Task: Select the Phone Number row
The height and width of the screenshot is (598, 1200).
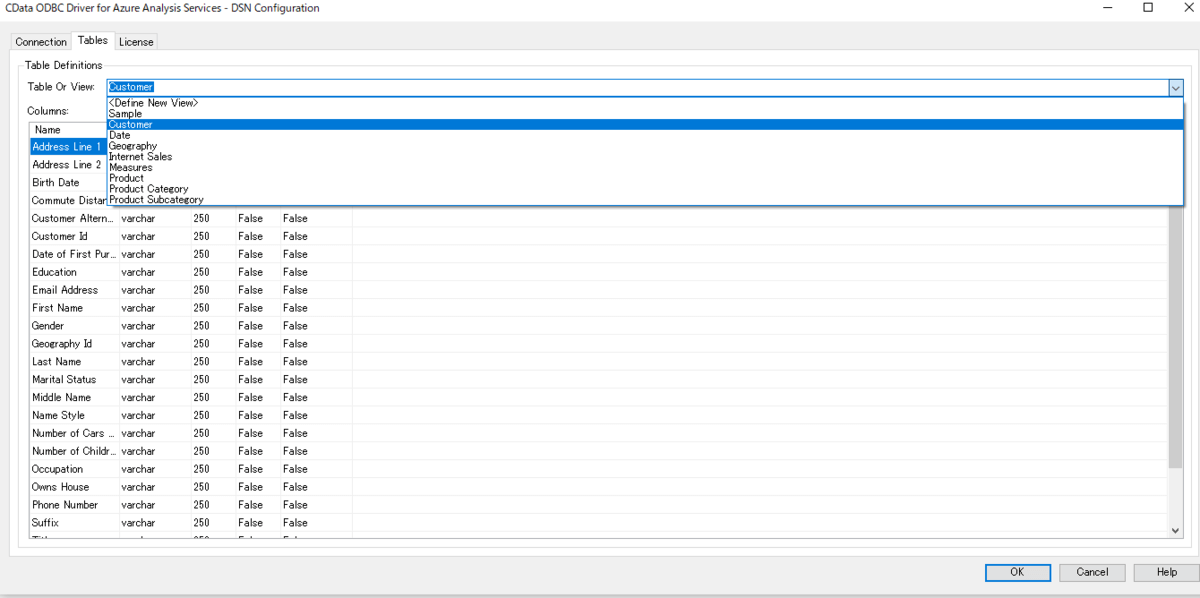Action: click(x=190, y=505)
